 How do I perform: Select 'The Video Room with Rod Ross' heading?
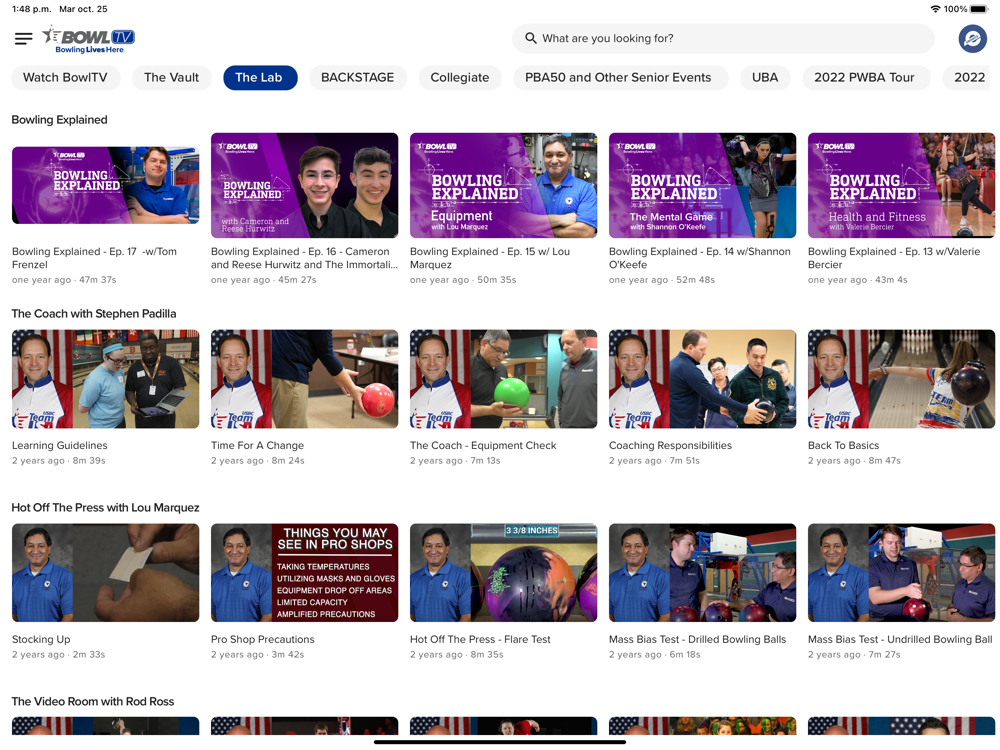(x=92, y=701)
